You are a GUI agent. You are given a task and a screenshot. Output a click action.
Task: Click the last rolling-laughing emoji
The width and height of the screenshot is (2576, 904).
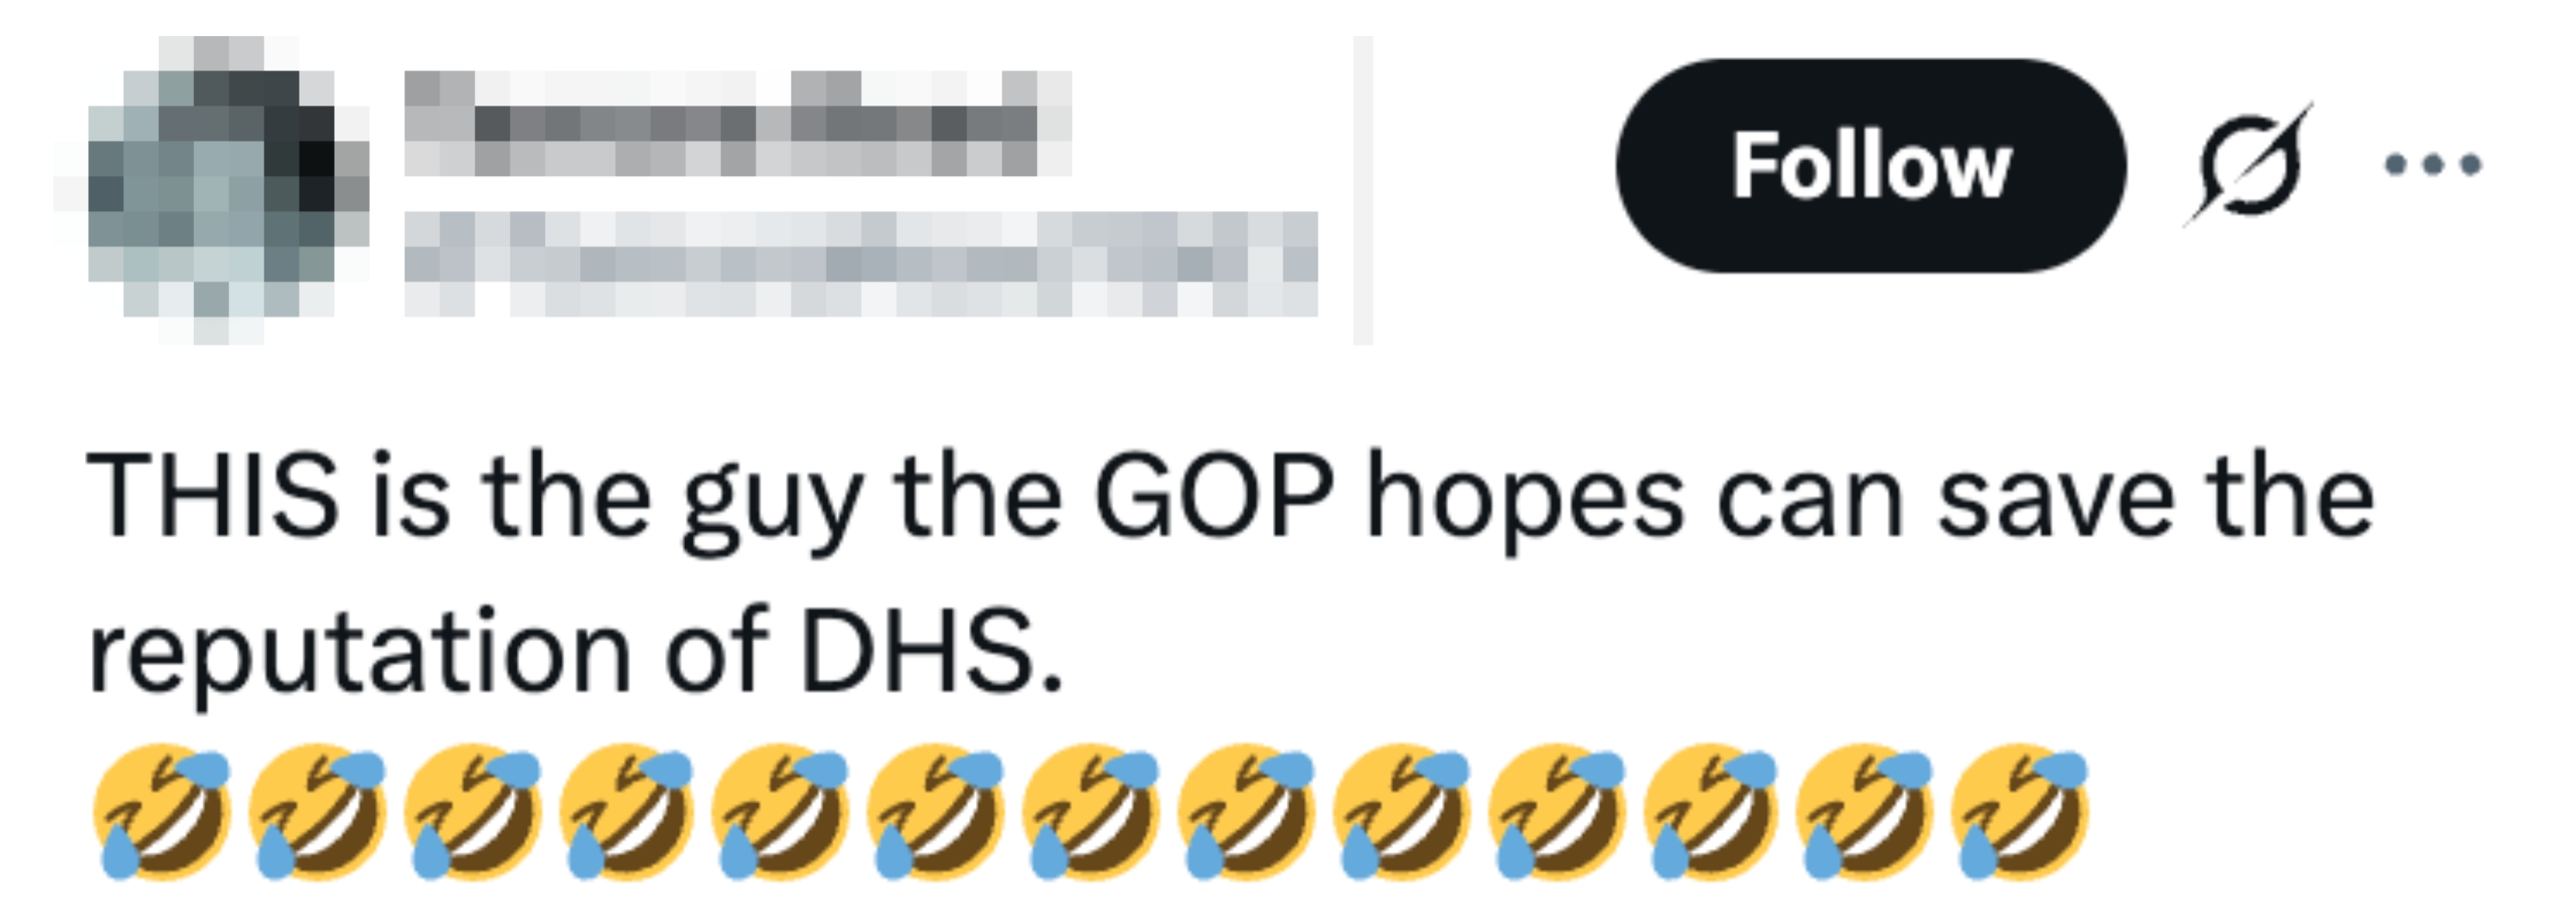tap(2020, 811)
